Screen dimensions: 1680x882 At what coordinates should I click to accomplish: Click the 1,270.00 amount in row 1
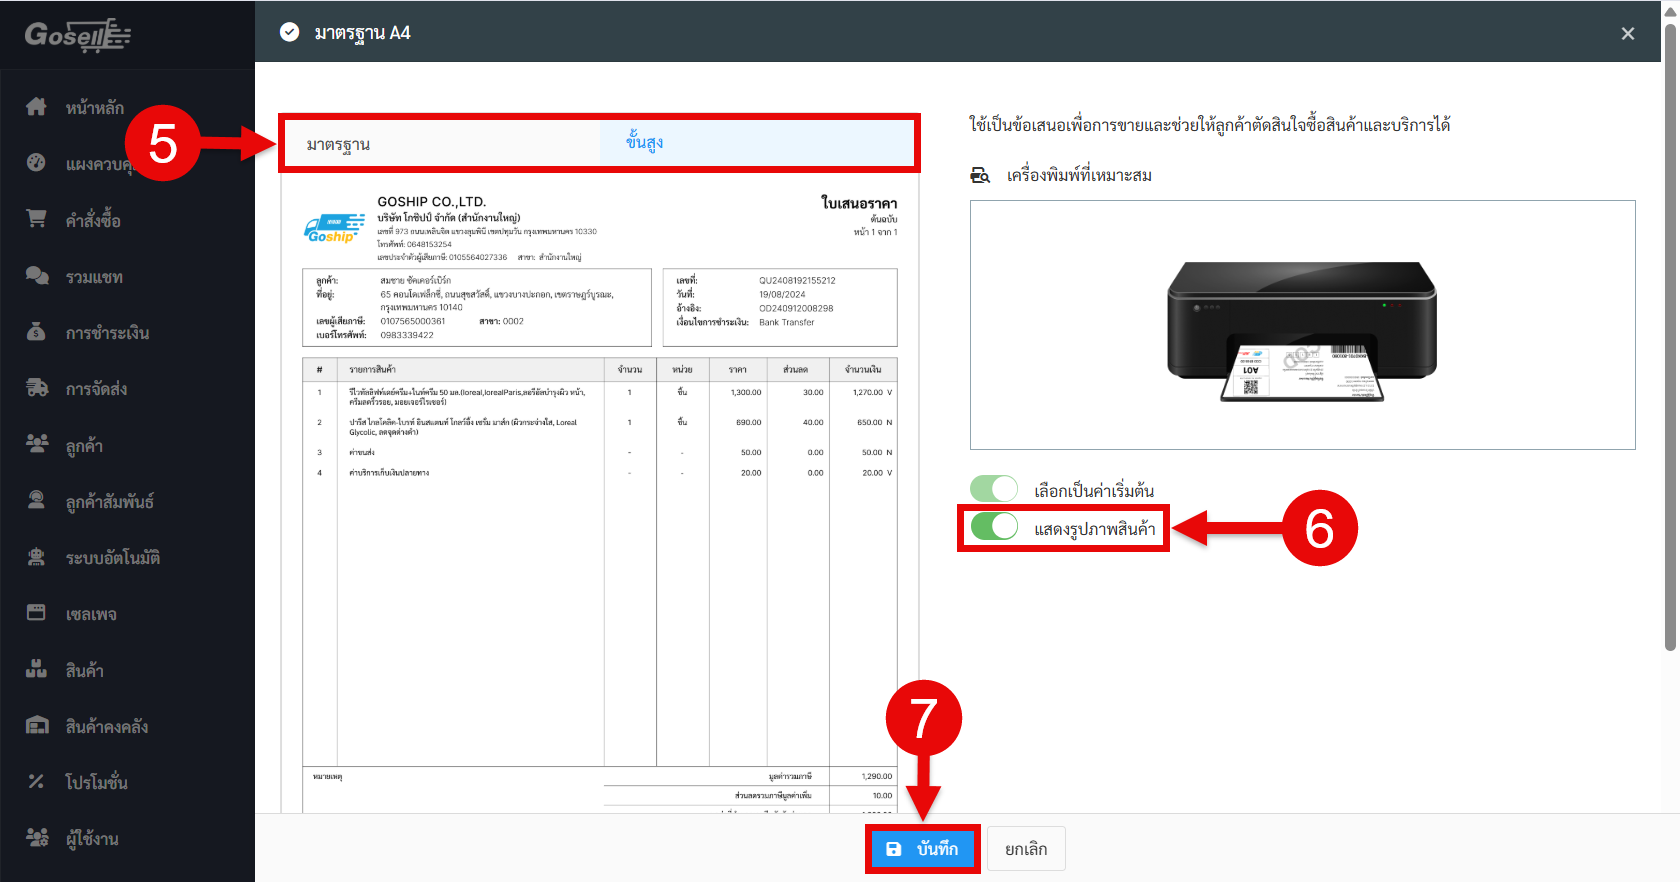(x=868, y=393)
